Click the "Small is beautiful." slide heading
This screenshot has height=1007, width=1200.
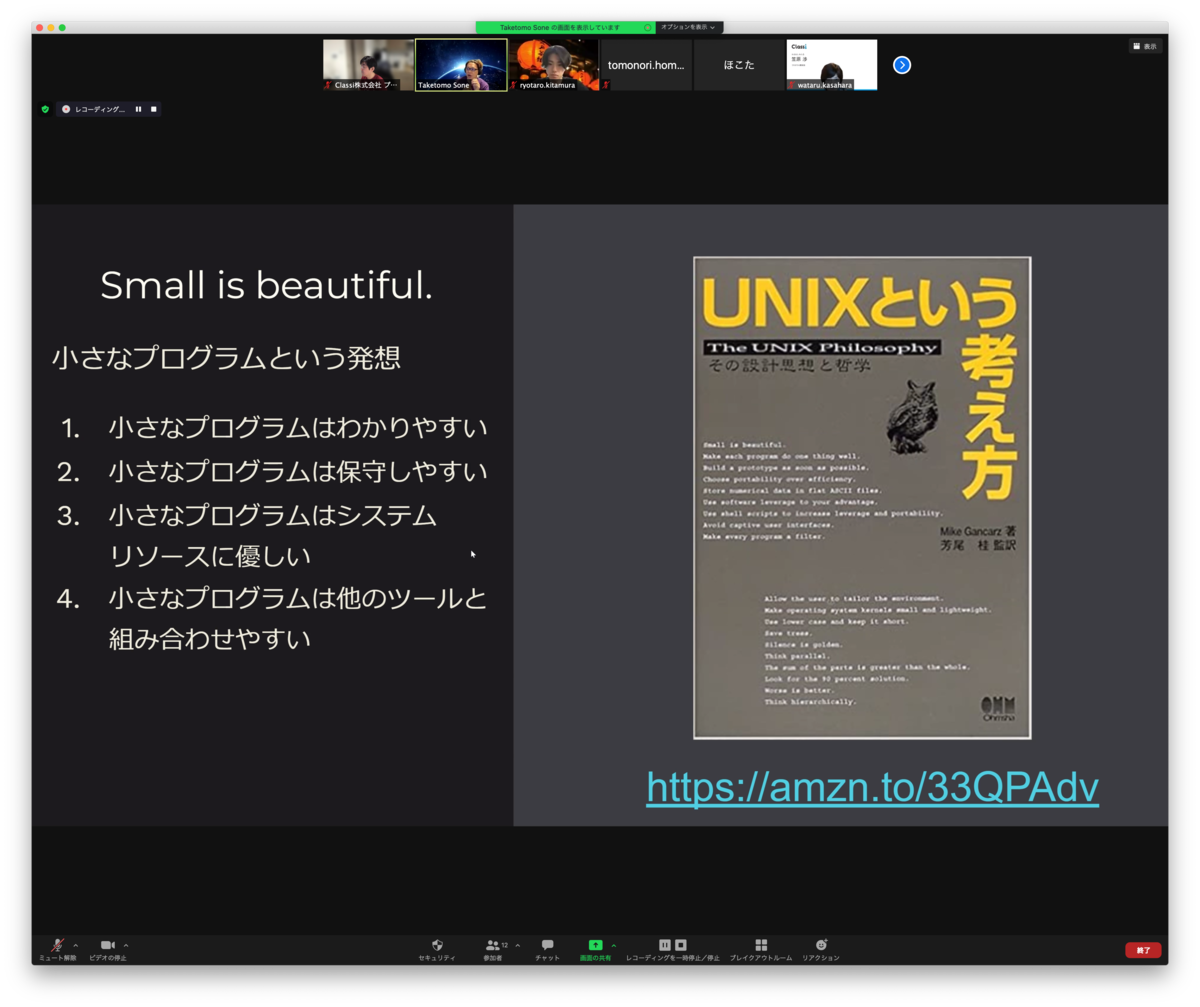pos(267,286)
